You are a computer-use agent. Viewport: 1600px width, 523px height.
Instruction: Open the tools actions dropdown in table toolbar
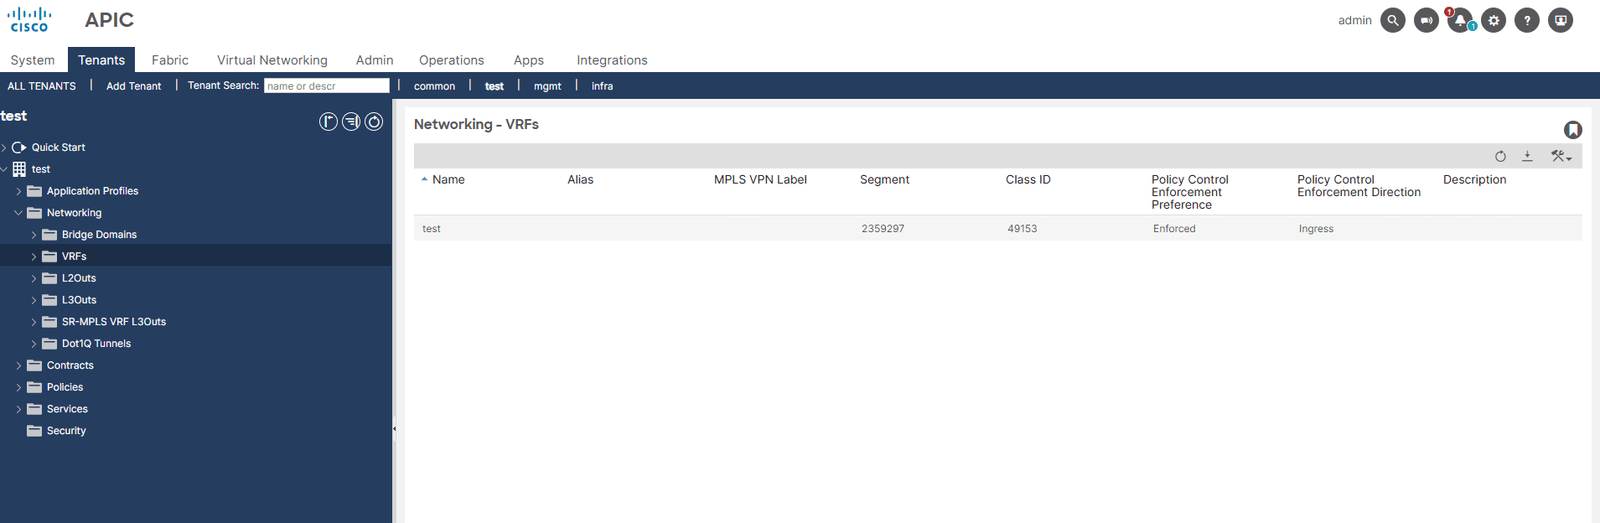pos(1561,156)
